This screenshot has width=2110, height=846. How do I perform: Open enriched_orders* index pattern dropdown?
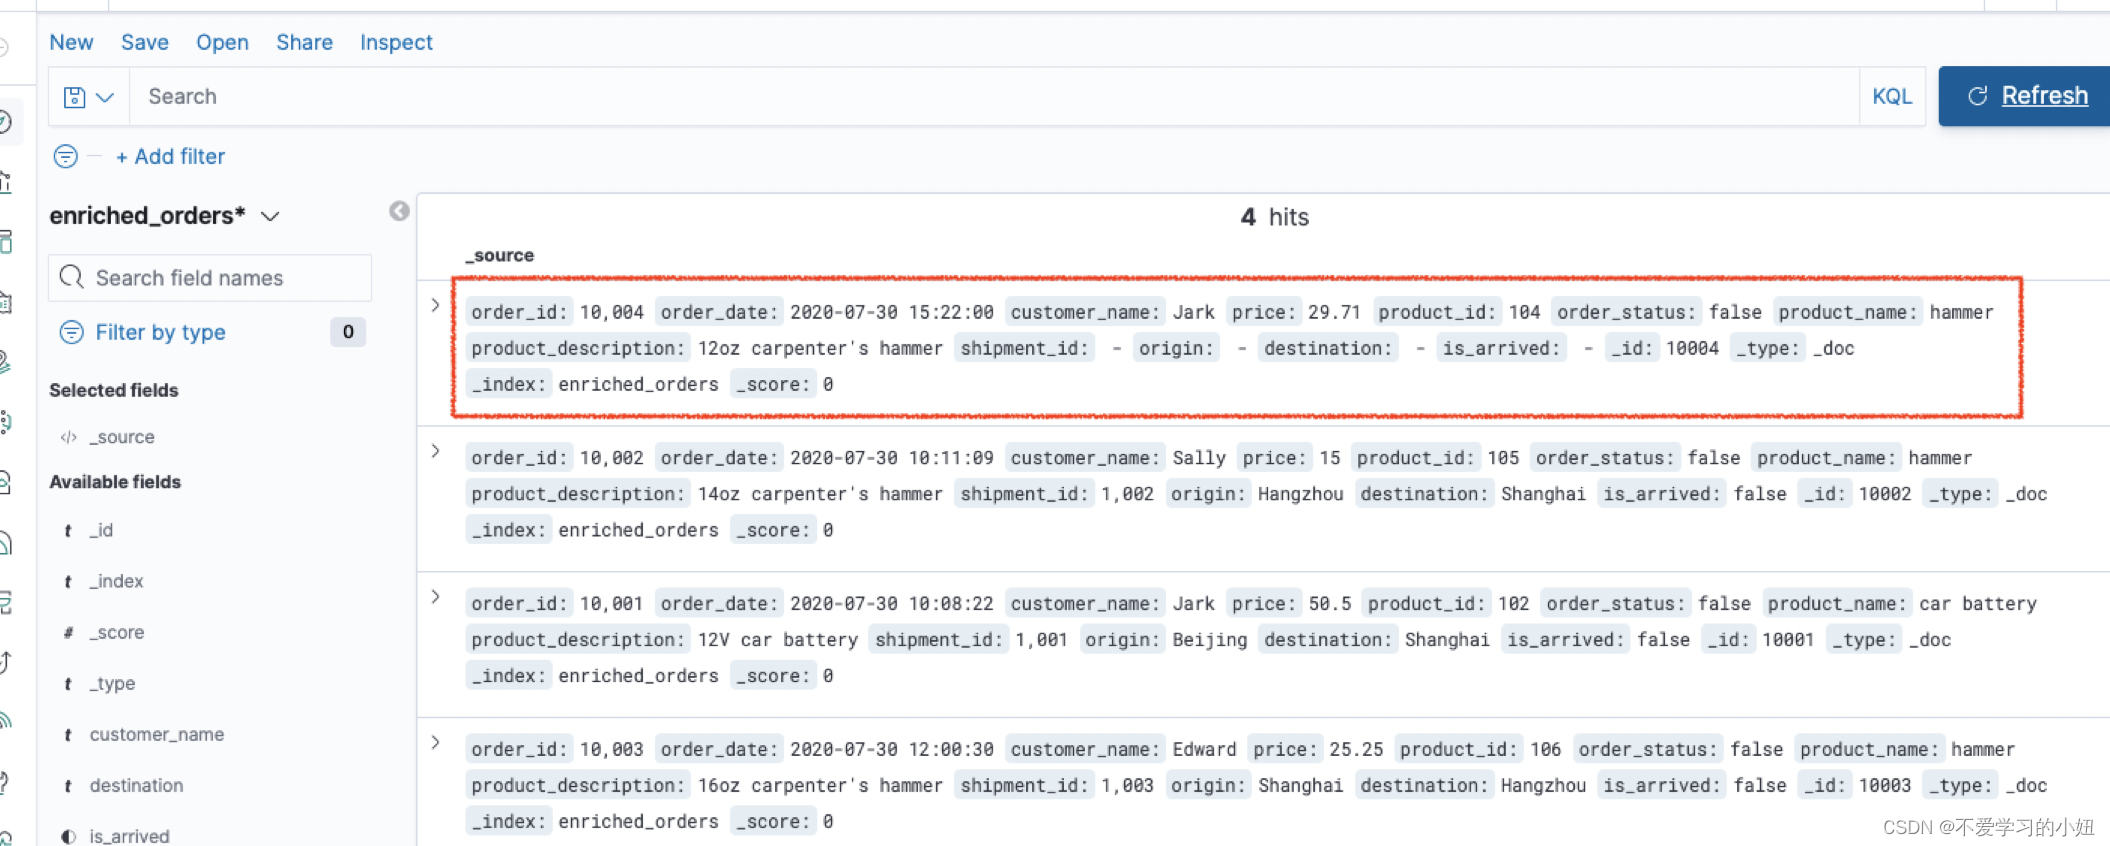165,216
